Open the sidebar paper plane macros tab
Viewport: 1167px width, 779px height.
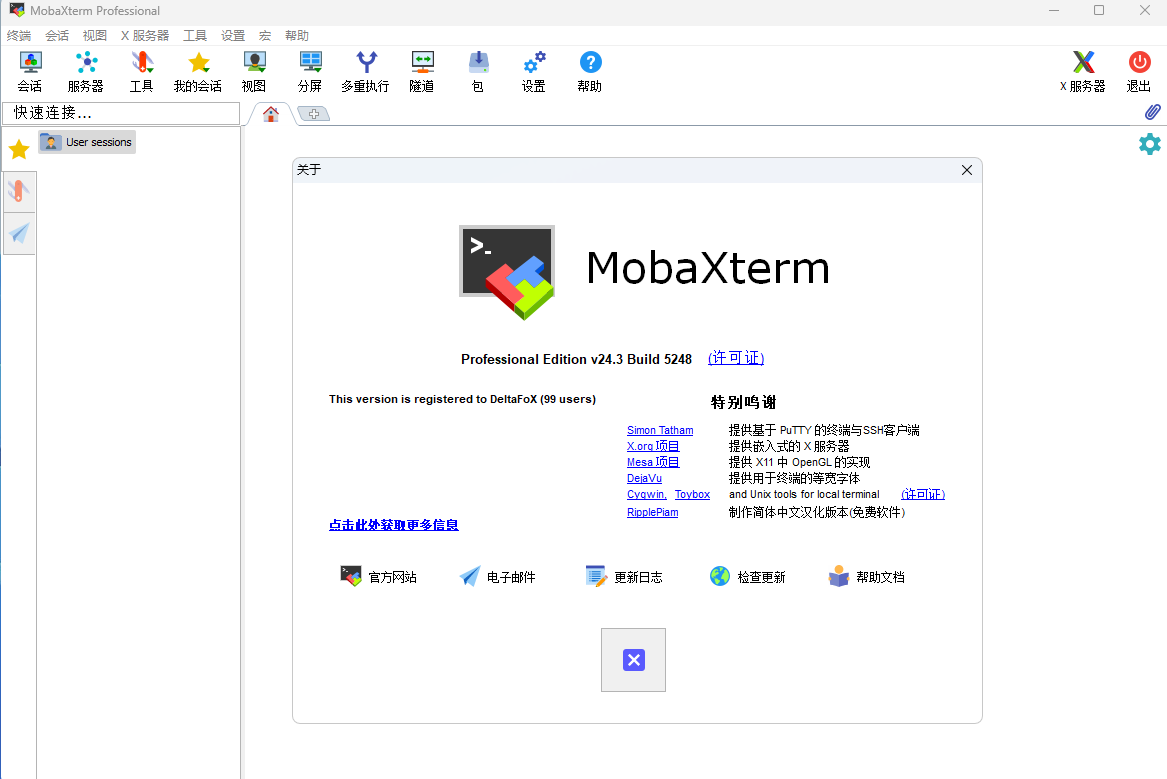pyautogui.click(x=19, y=233)
